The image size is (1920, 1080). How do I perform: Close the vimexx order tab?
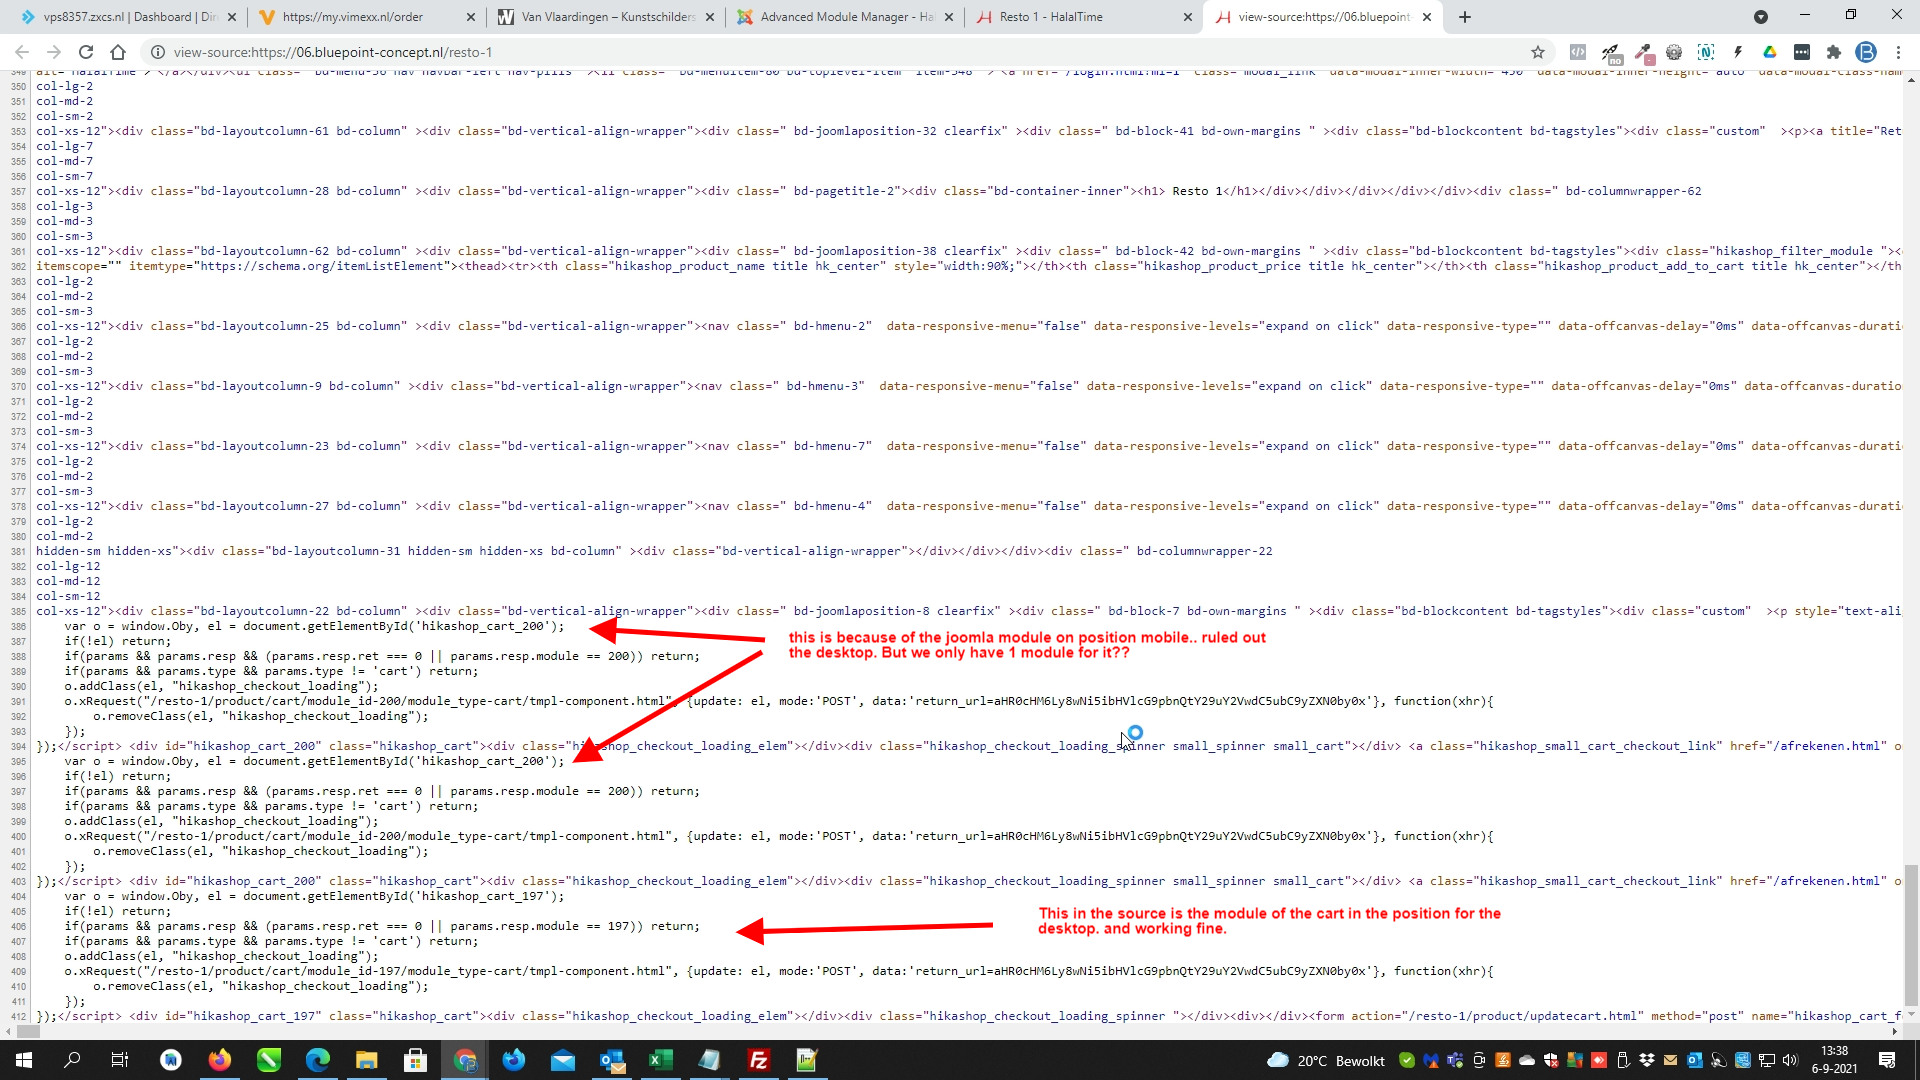471,17
